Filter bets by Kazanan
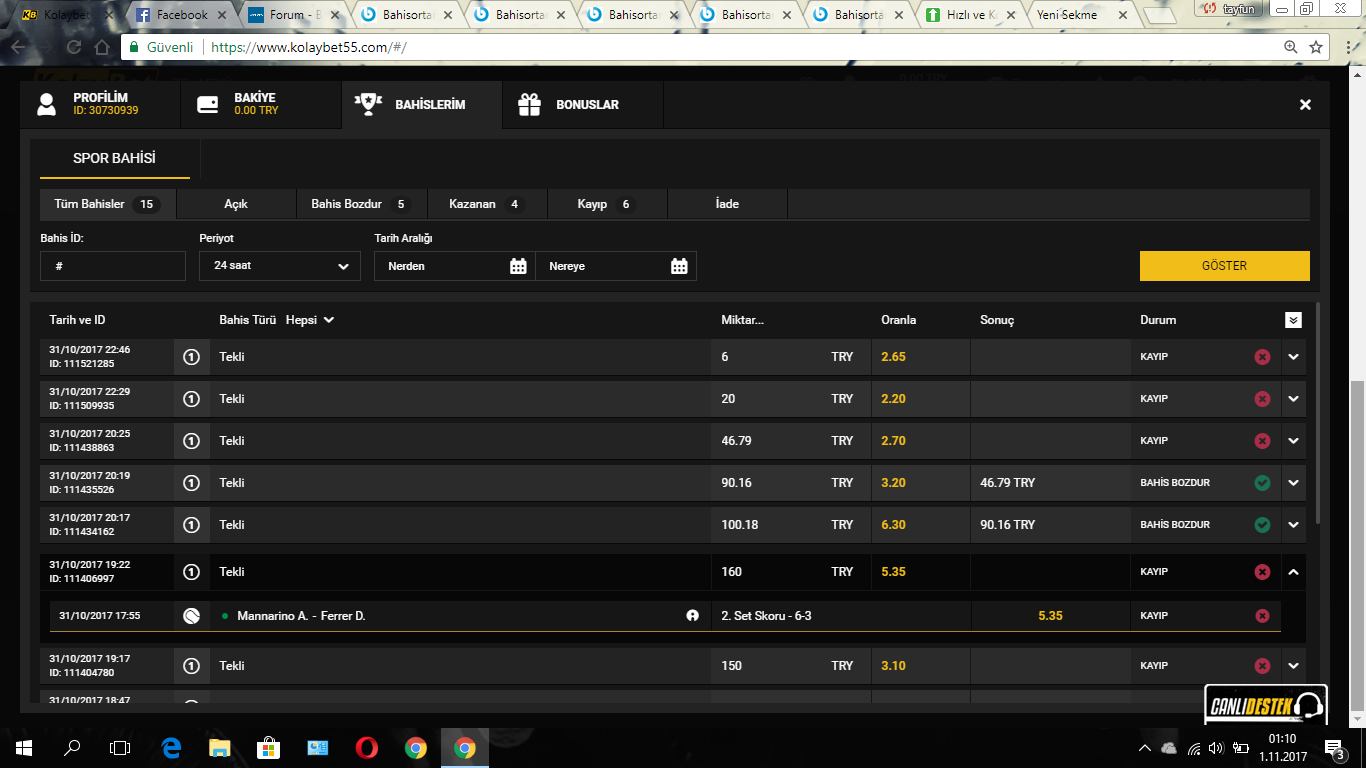 [x=487, y=204]
